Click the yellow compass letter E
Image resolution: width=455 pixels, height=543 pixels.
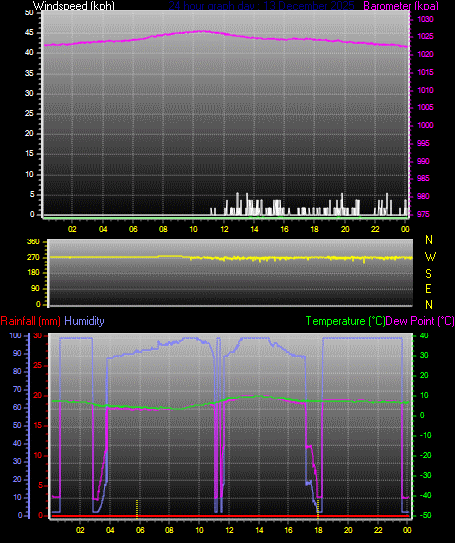[x=428, y=289]
